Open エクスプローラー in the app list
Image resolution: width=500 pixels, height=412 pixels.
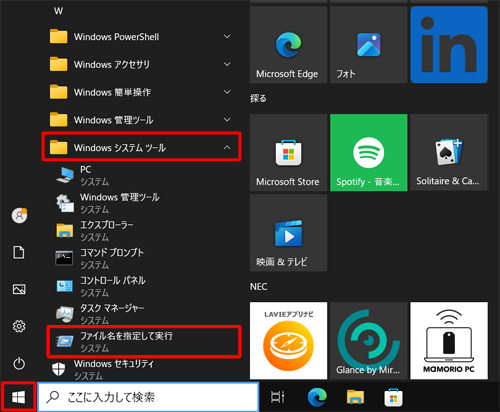click(143, 231)
